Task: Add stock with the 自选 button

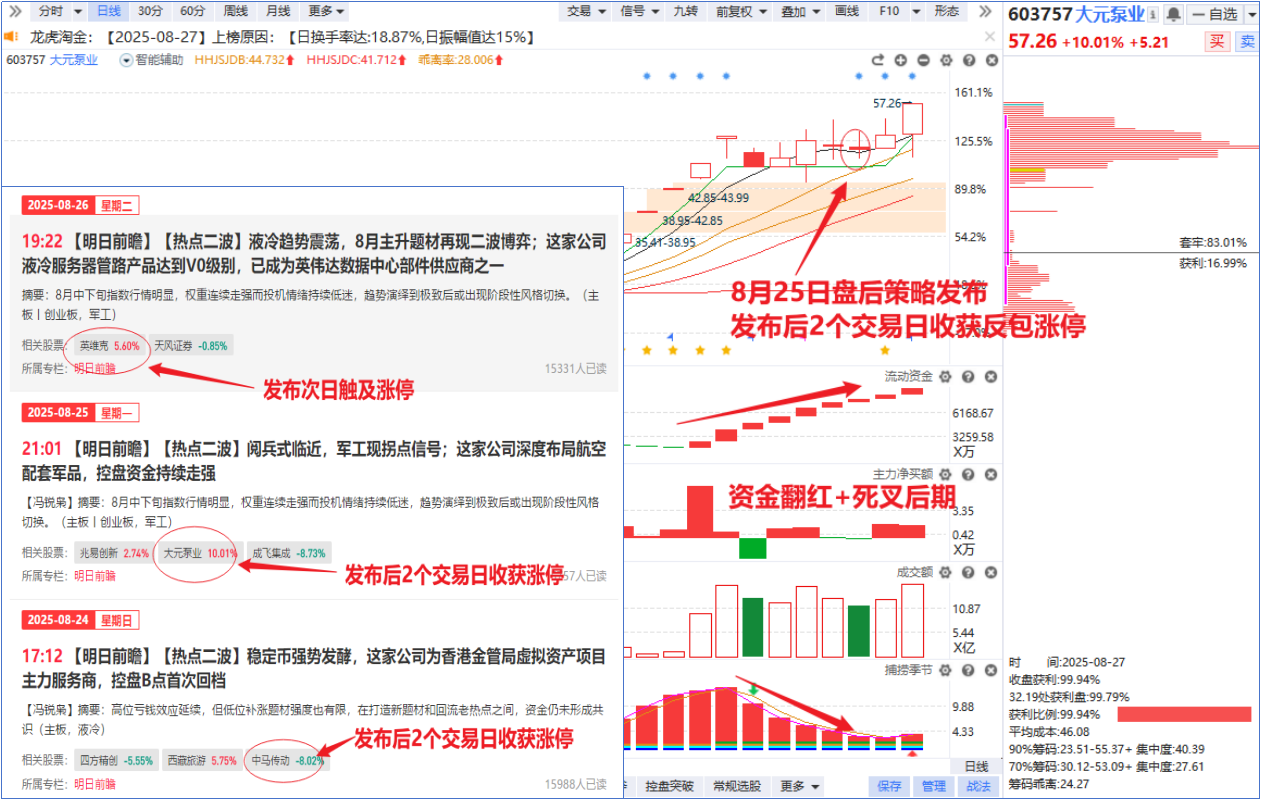Action: tap(1213, 14)
